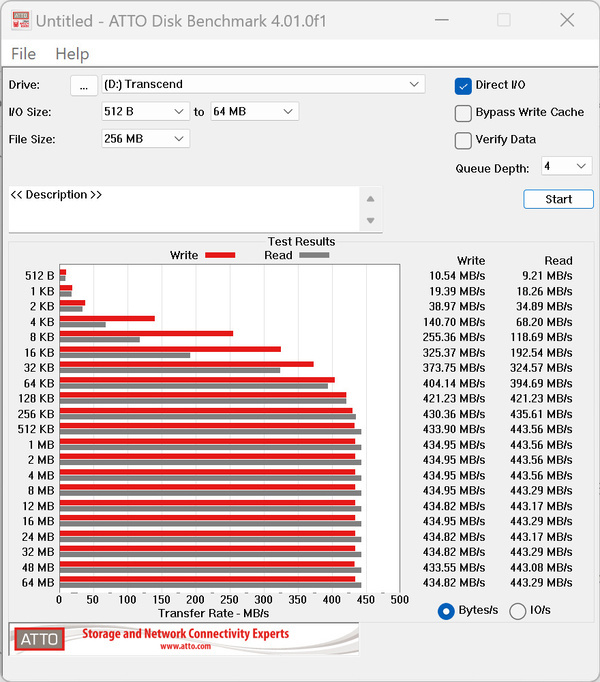
Task: Click the drive browse ellipsis button
Action: tap(84, 85)
